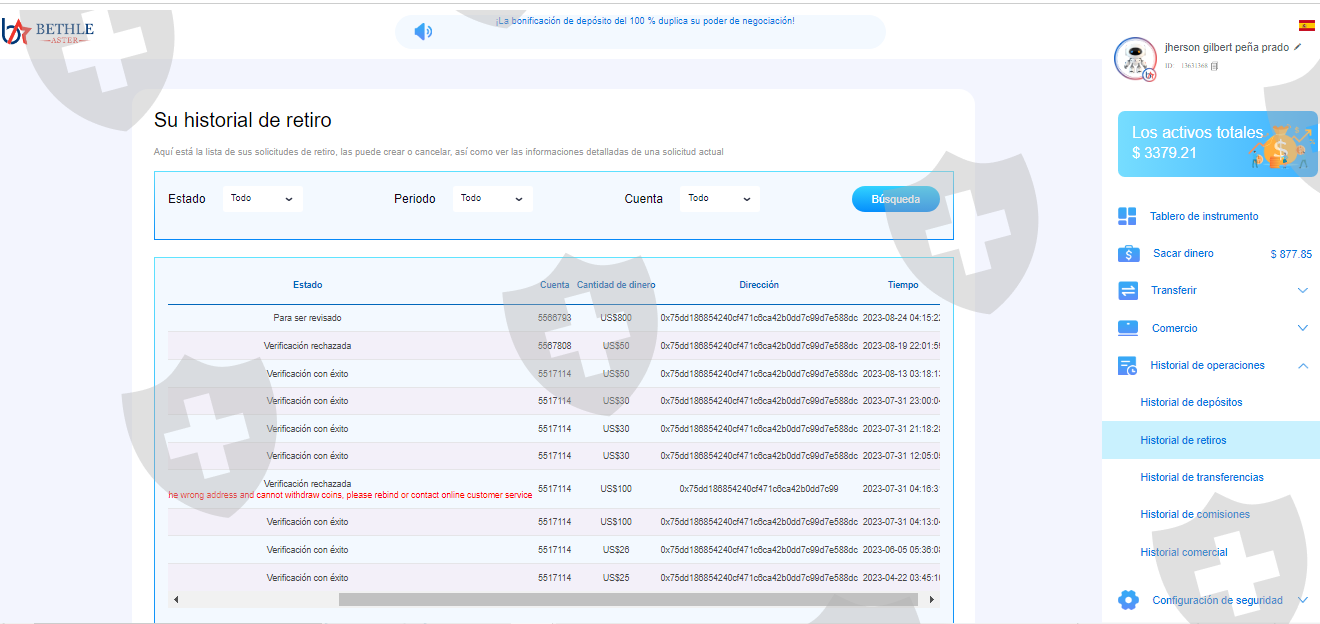Click the Sacar dinero wallet icon
Viewport: 1320px width, 624px height.
(x=1128, y=254)
